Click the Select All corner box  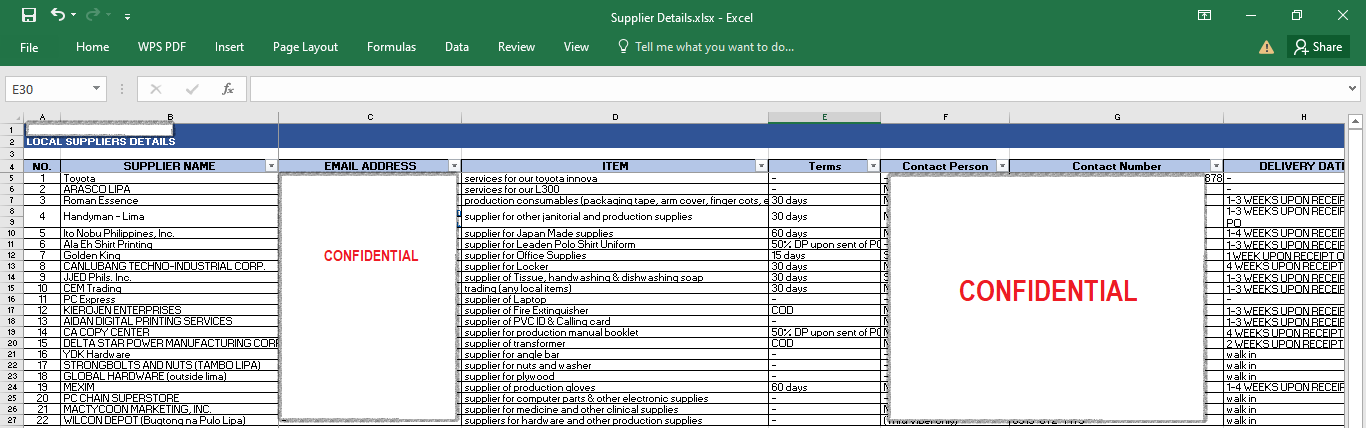pos(12,118)
